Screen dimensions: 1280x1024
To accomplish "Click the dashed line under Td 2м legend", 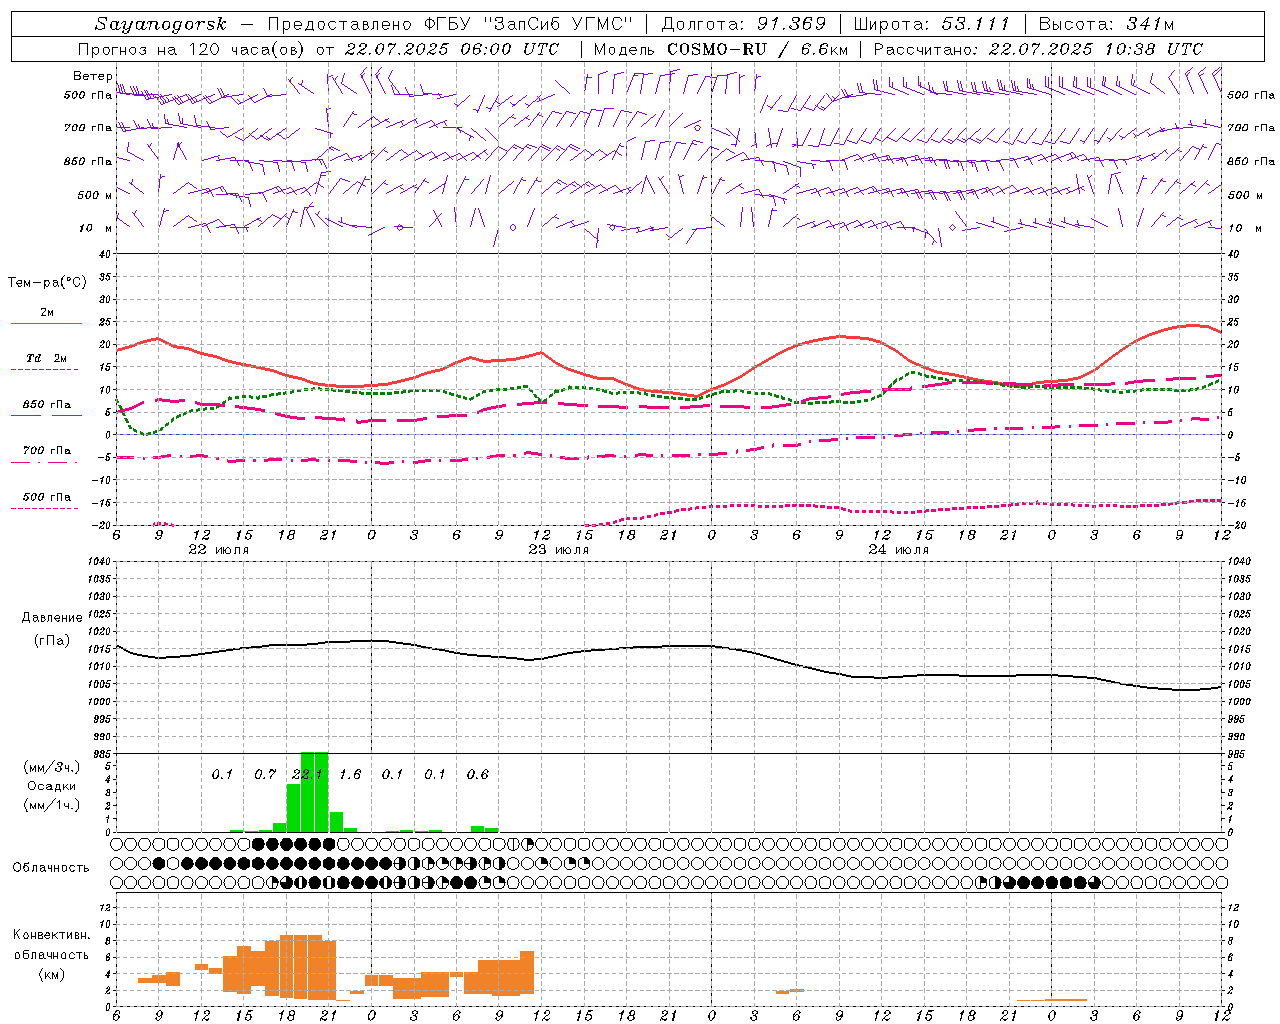I will [45, 370].
